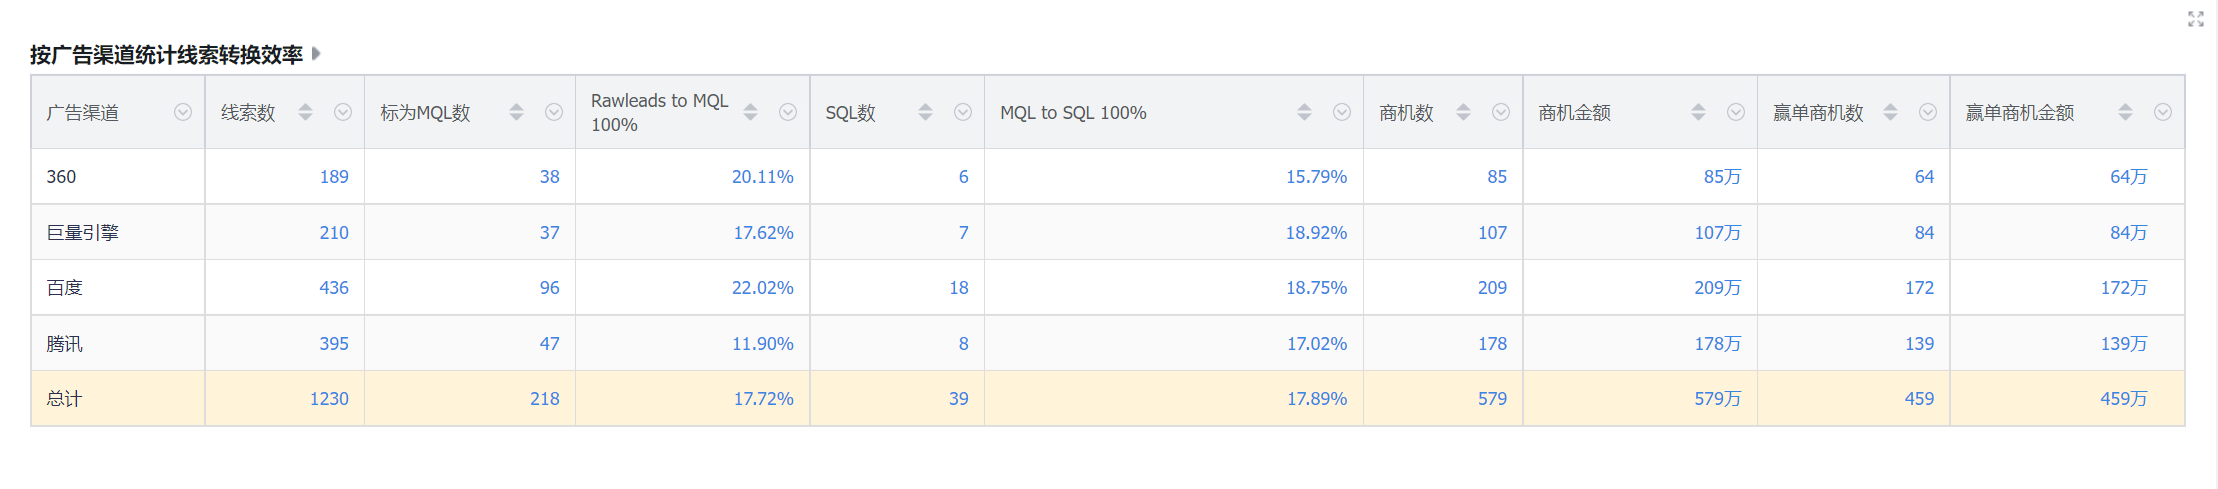2218x489 pixels.
Task: Sort the 赢单商机金额 column
Action: click(x=2125, y=112)
